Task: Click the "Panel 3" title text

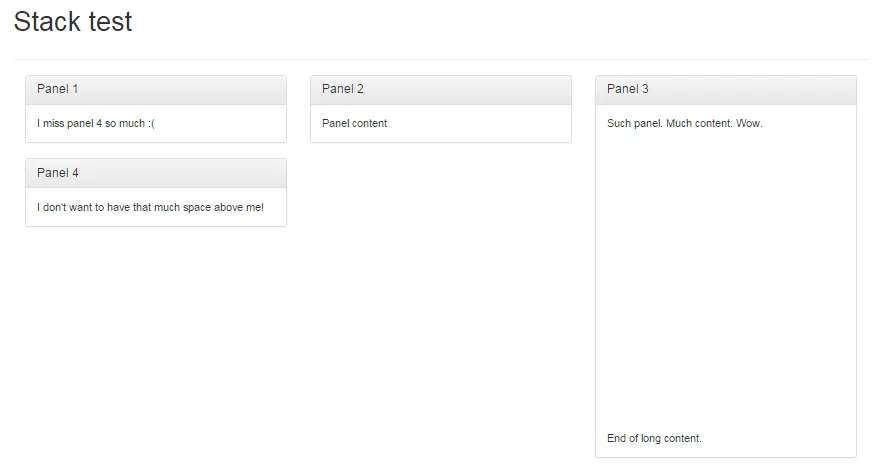Action: coord(627,89)
